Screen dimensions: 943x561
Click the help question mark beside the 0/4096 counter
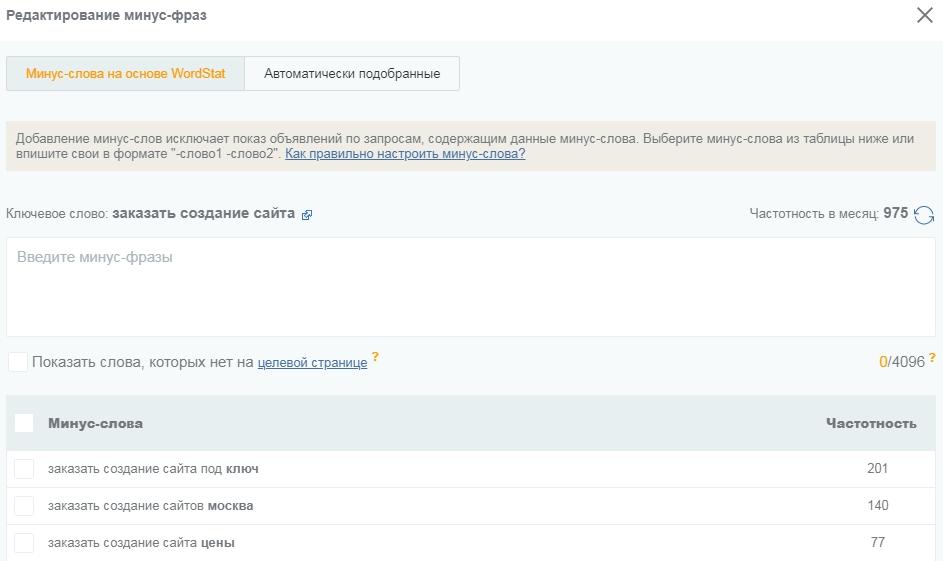tap(933, 356)
